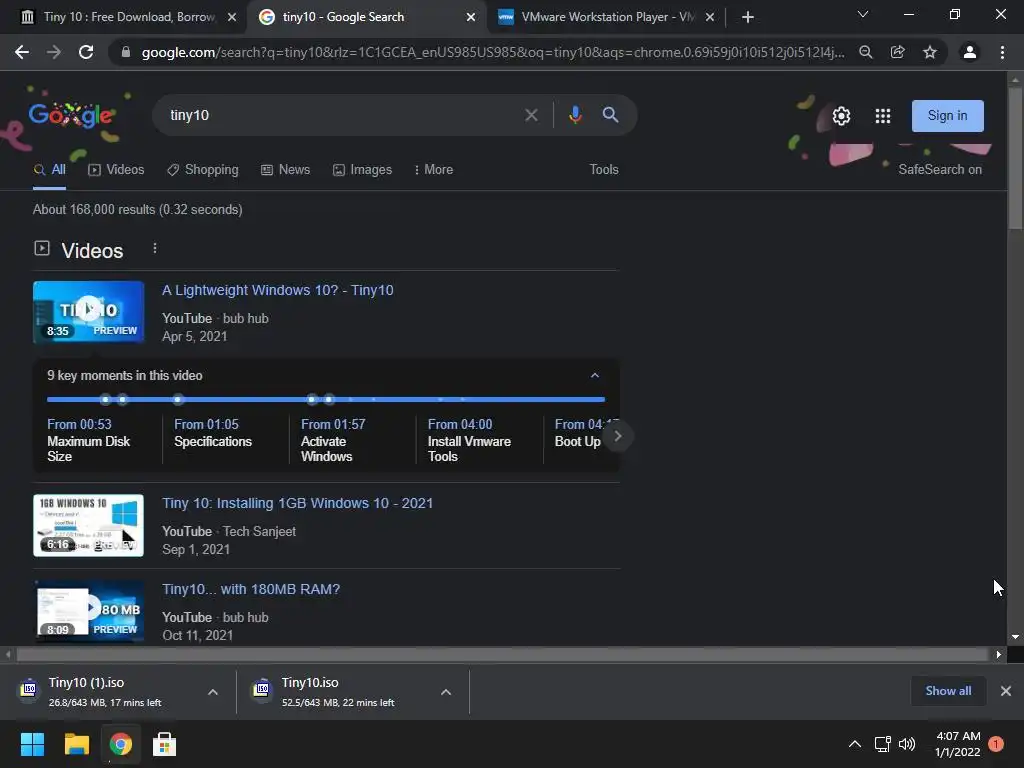Open Tiny10... with 180MB RAM? link

(251, 589)
